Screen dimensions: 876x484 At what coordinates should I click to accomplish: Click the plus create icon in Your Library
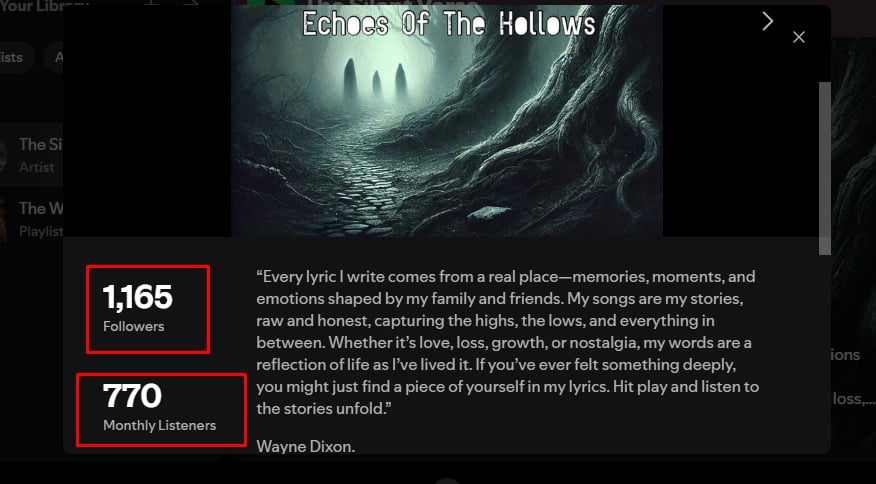(x=151, y=3)
